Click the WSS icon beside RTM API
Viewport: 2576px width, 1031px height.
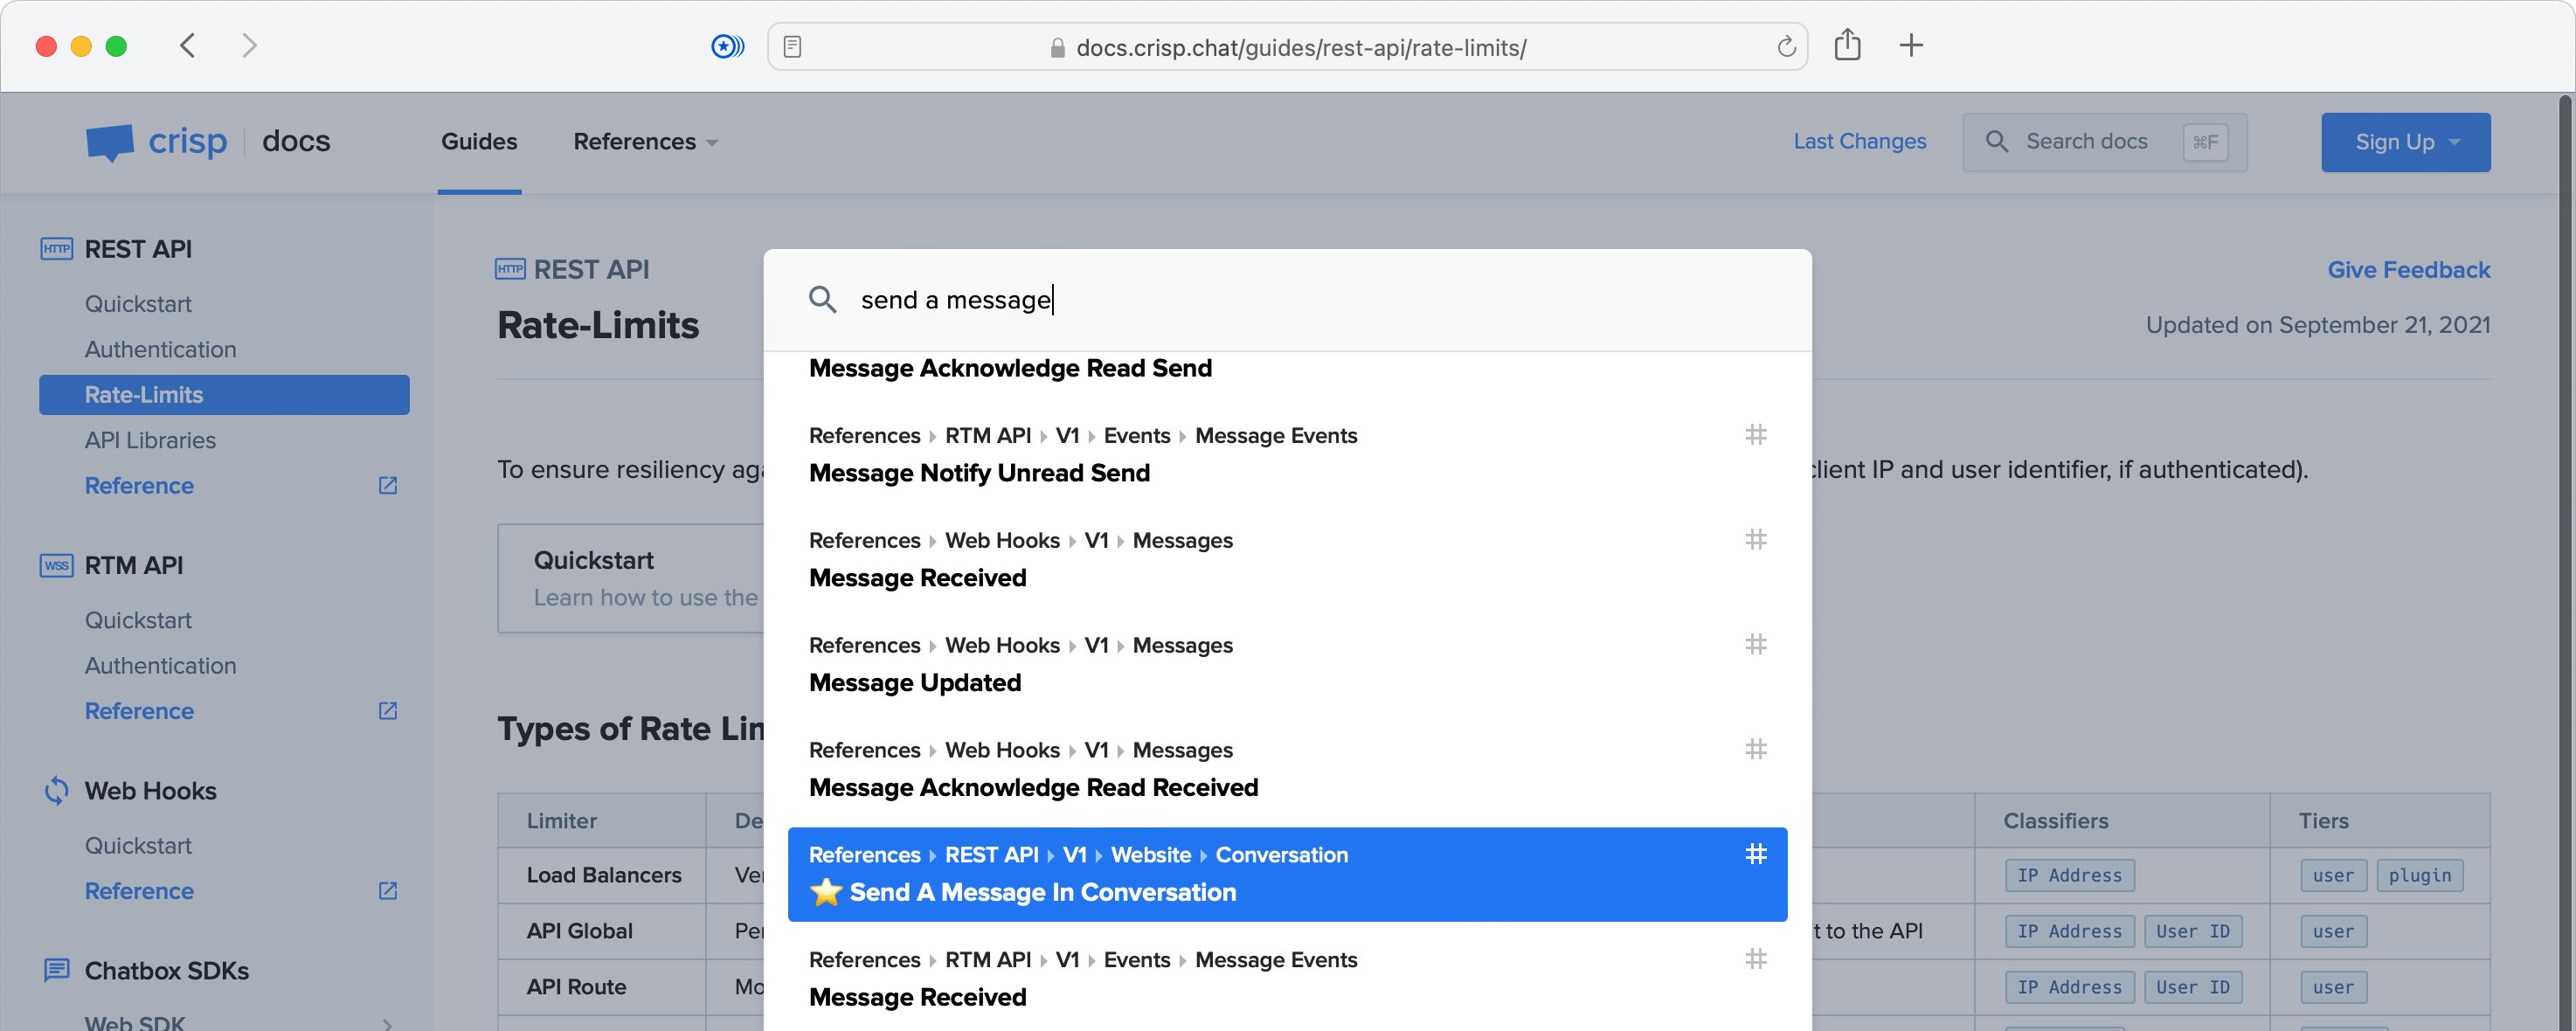coord(56,565)
